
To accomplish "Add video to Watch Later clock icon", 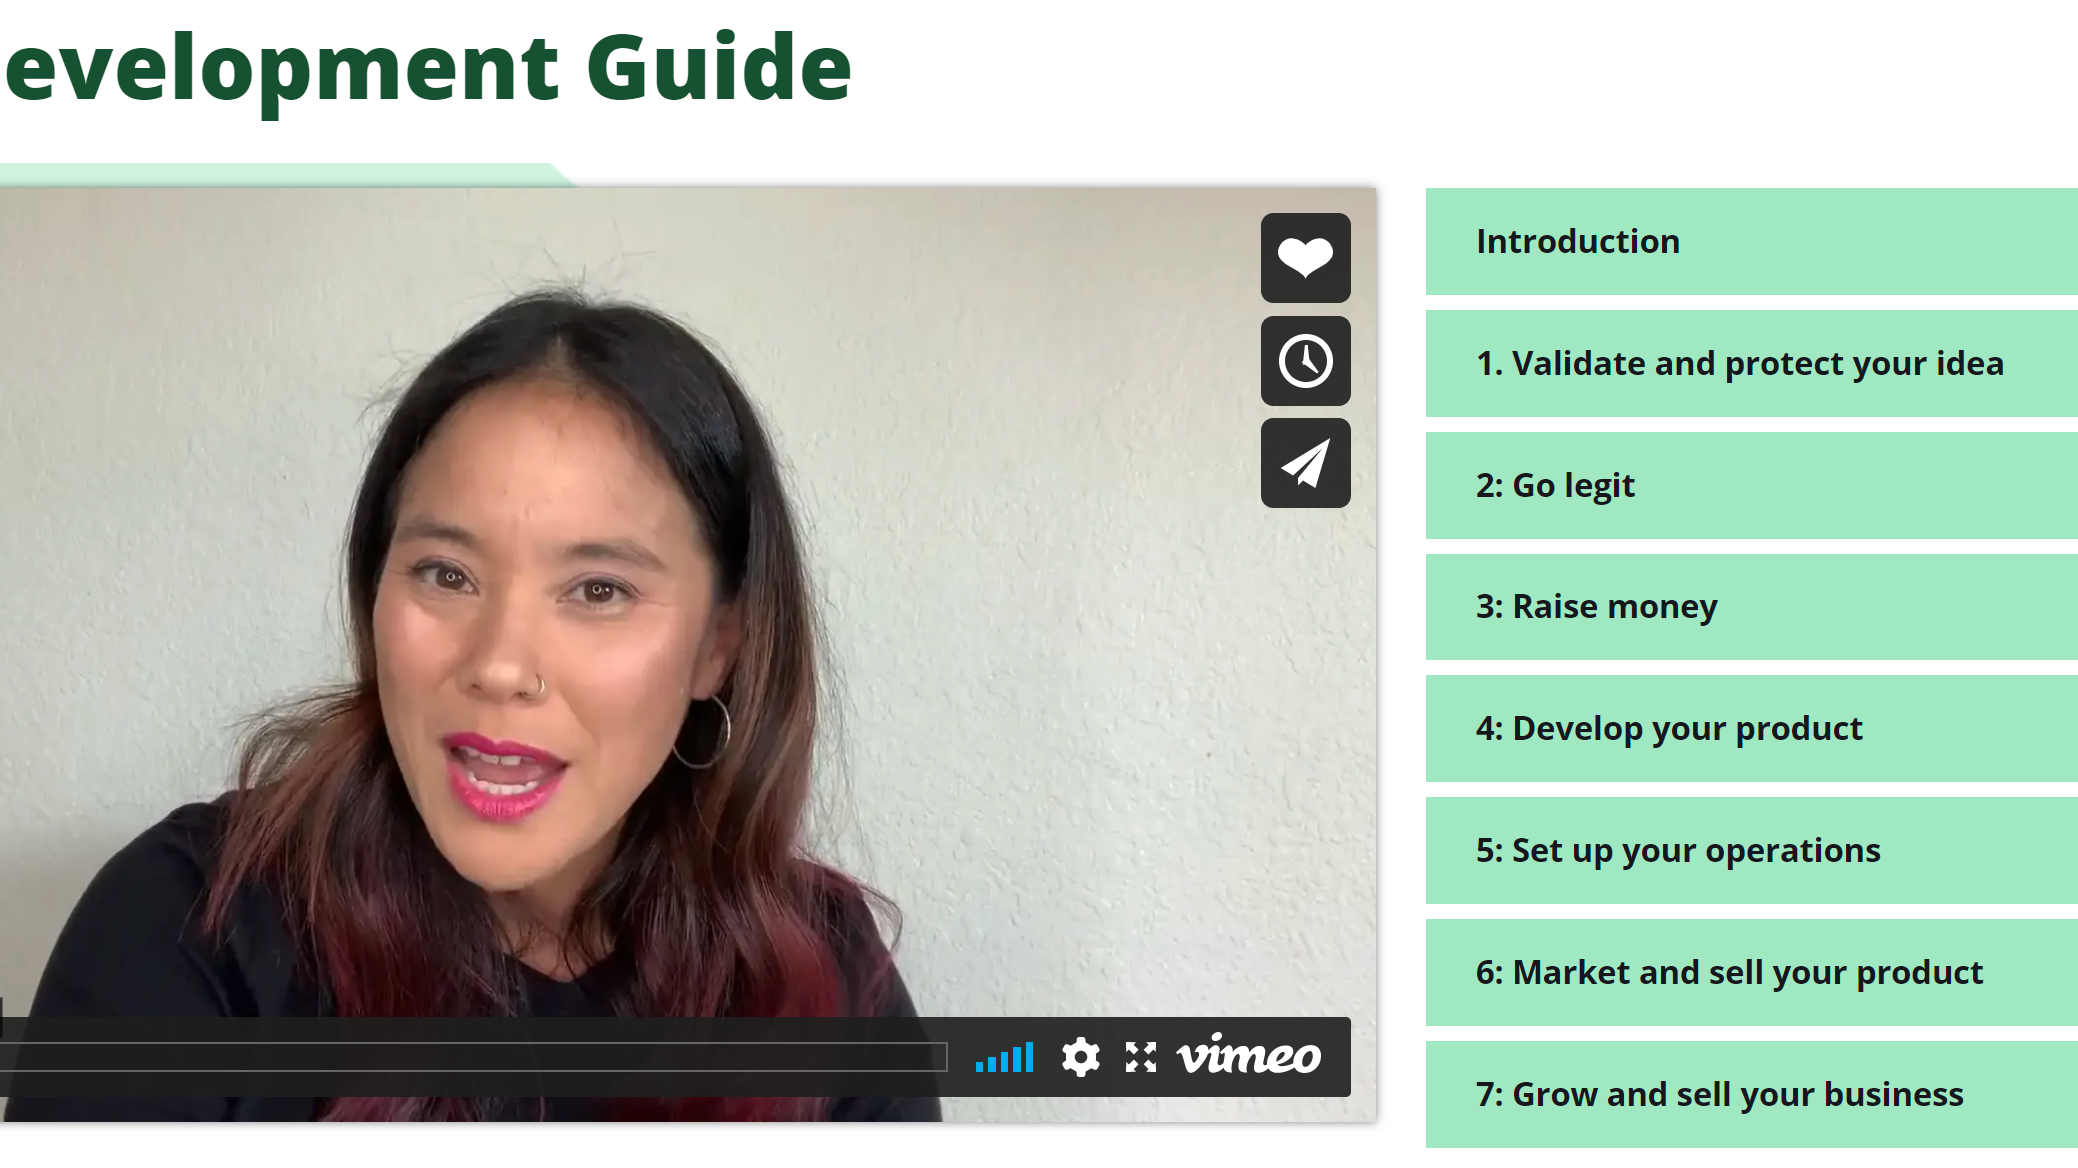I will coord(1305,361).
